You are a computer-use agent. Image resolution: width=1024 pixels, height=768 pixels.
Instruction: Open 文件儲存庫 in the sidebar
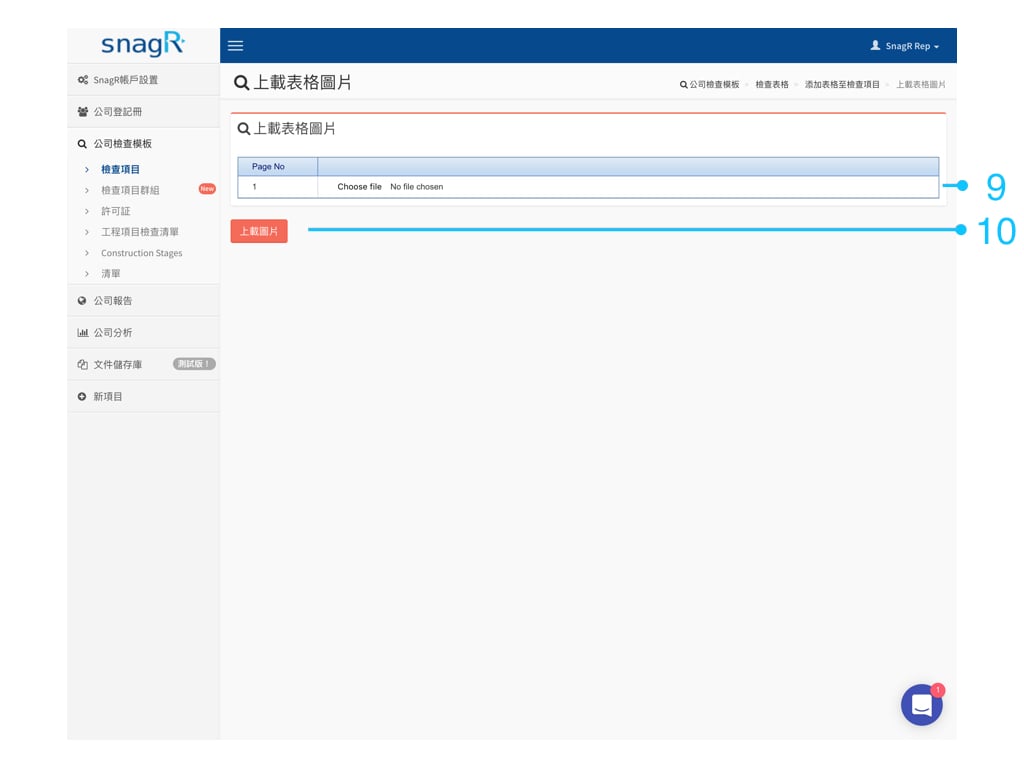pos(143,364)
